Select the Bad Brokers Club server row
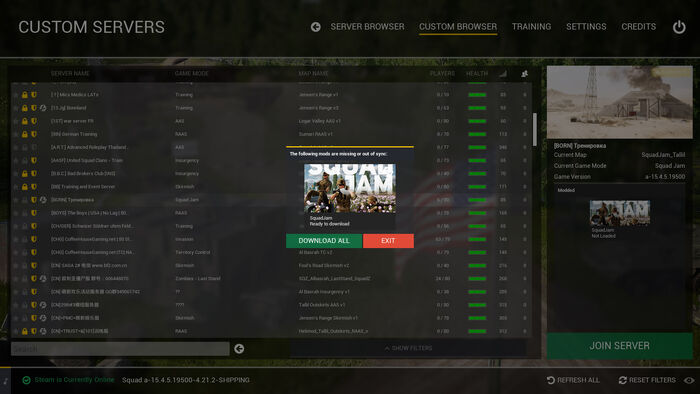 pyautogui.click(x=271, y=174)
